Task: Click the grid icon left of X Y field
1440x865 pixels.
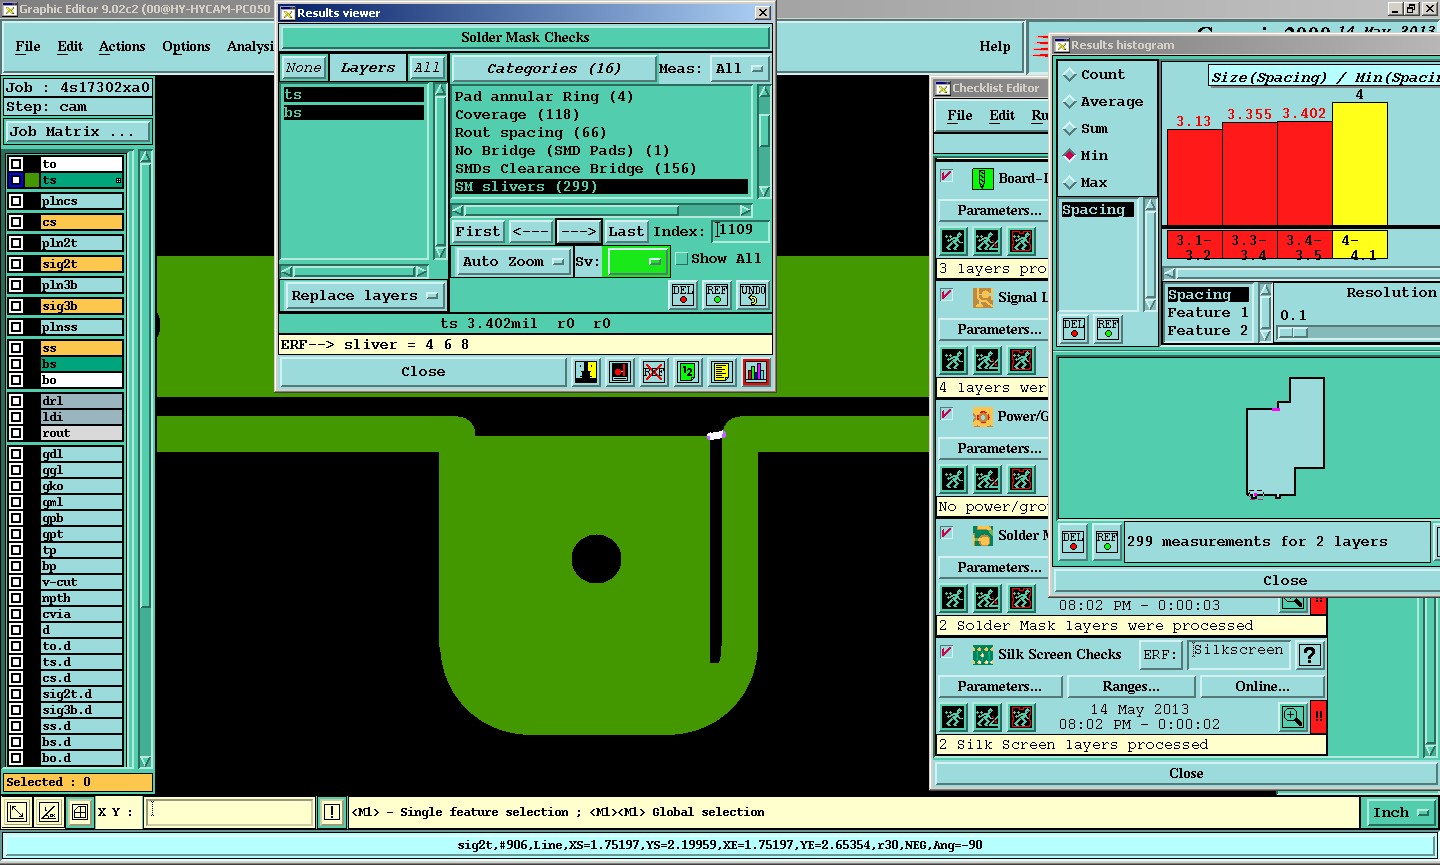Action: point(80,812)
